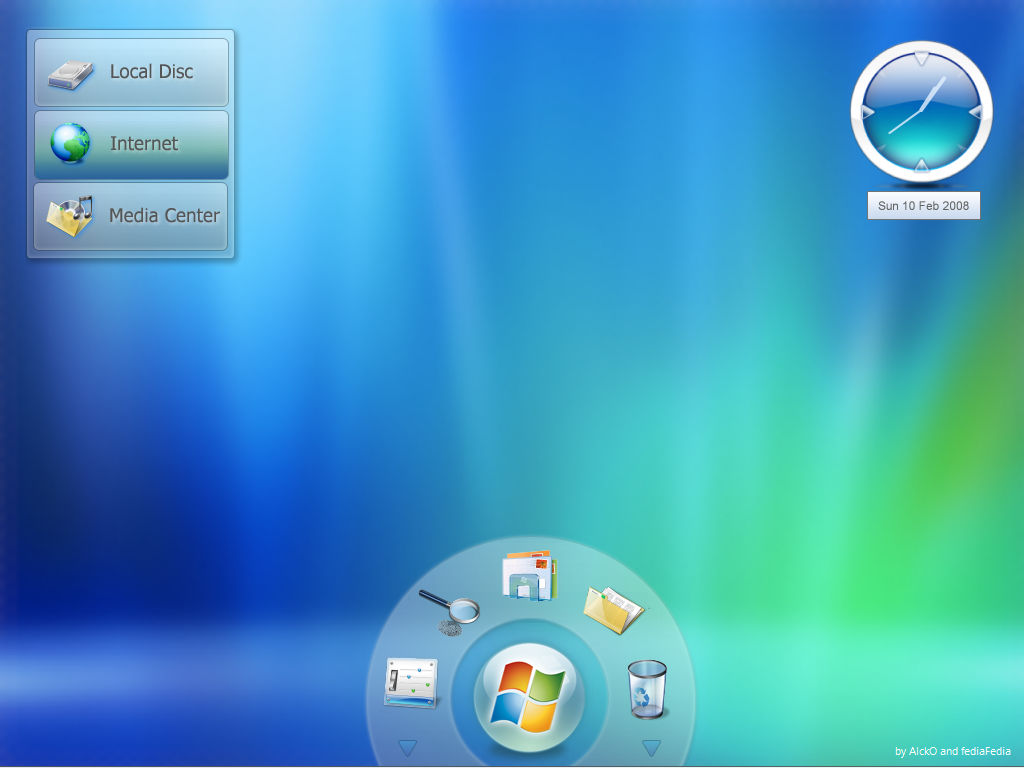
Task: Click the date label Sun 10 Feb 2008
Action: point(923,206)
